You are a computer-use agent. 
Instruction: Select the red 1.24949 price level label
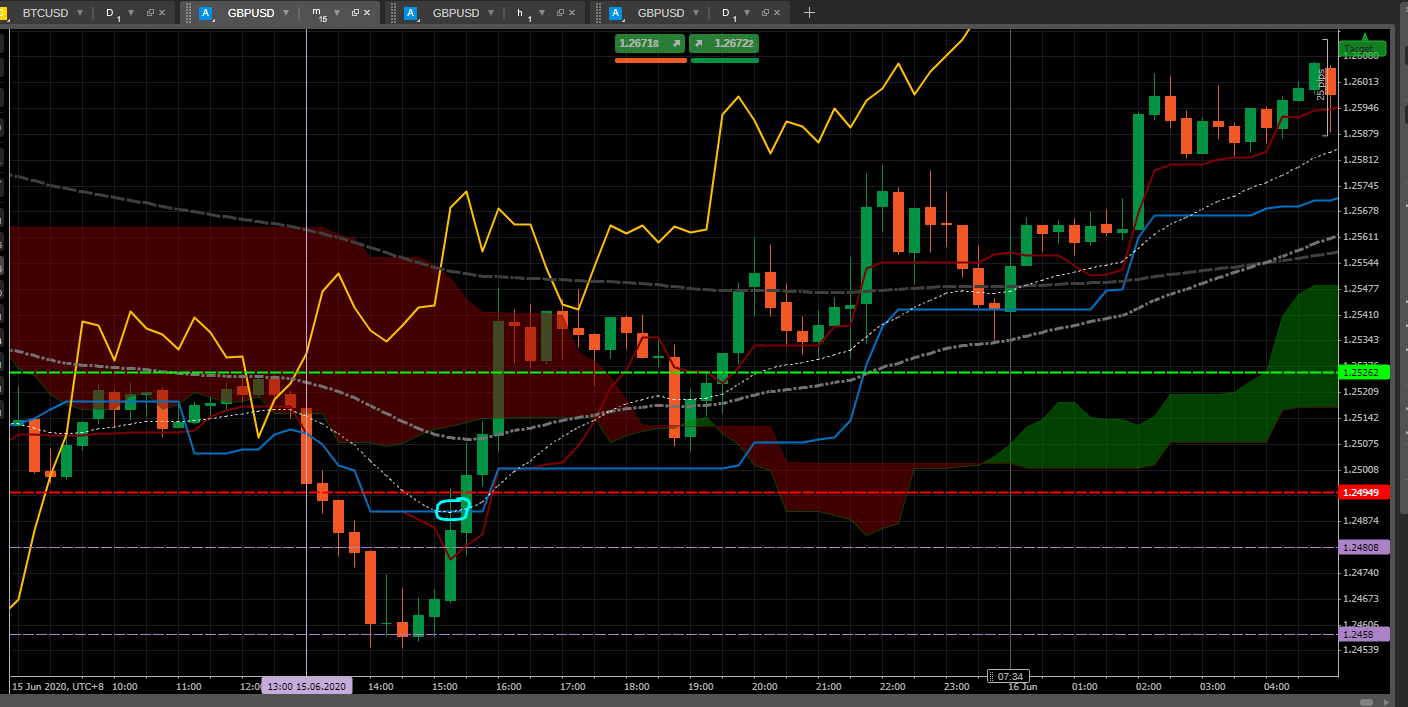click(1362, 492)
